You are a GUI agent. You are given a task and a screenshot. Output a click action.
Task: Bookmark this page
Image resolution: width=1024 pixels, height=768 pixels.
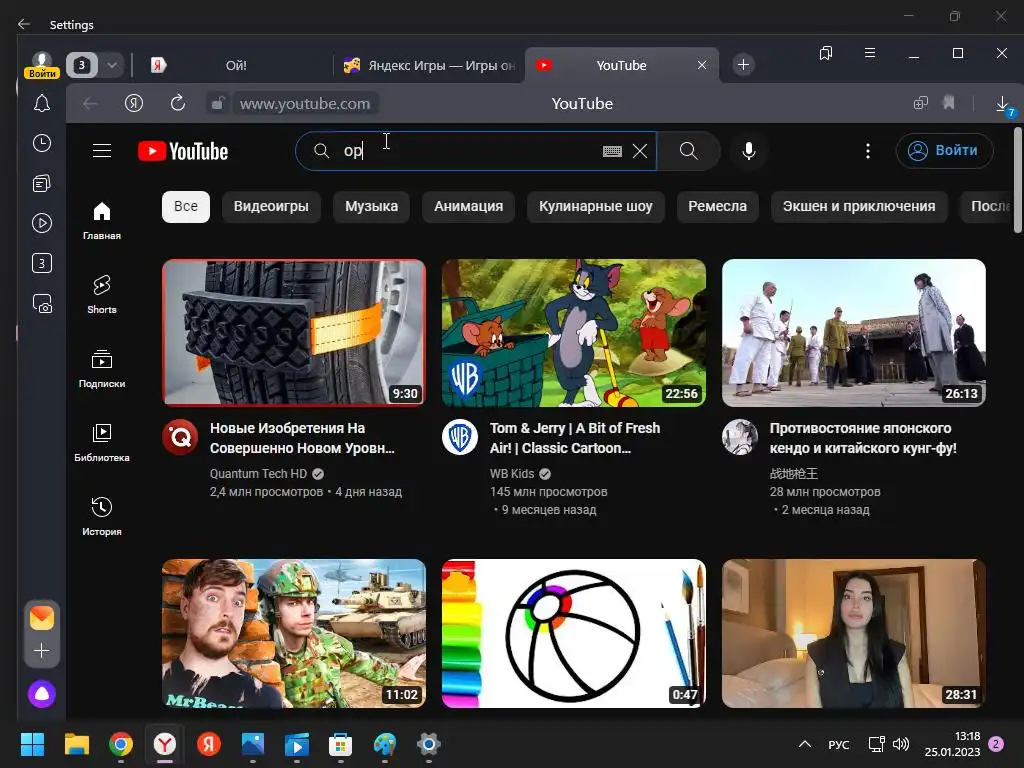(x=949, y=103)
